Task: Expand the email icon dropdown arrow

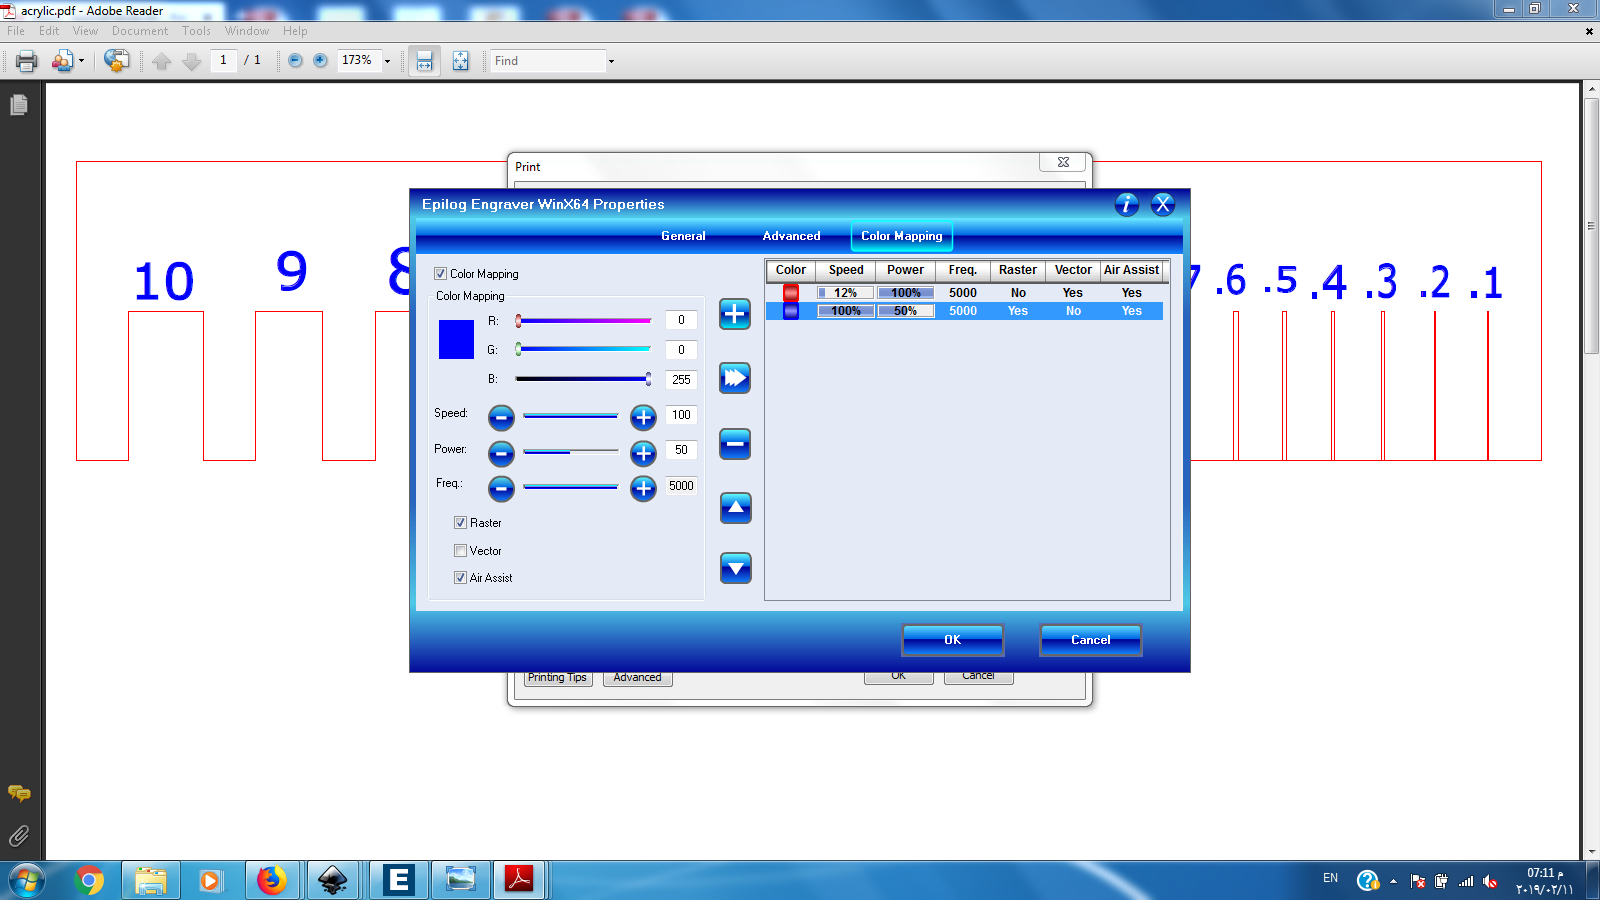Action: click(81, 61)
